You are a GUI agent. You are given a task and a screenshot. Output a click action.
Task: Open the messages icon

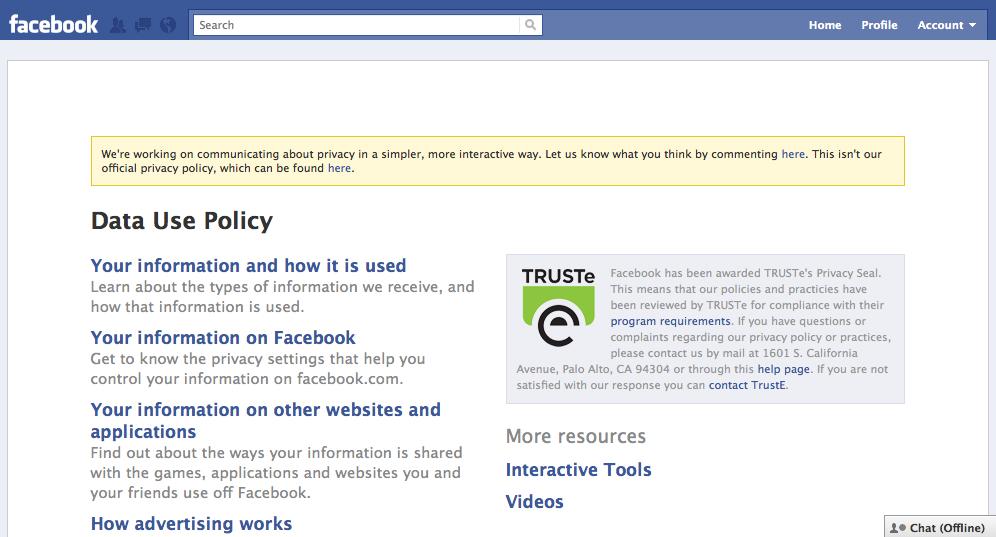pos(143,25)
